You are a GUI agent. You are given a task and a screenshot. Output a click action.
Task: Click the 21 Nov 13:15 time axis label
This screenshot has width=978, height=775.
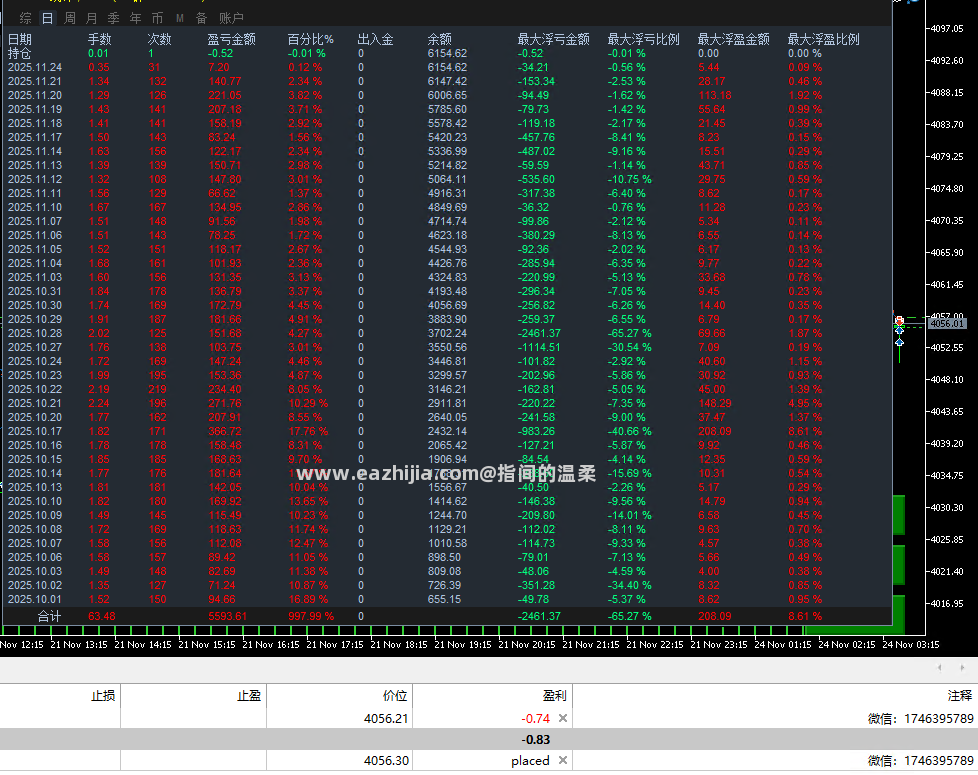(79, 645)
